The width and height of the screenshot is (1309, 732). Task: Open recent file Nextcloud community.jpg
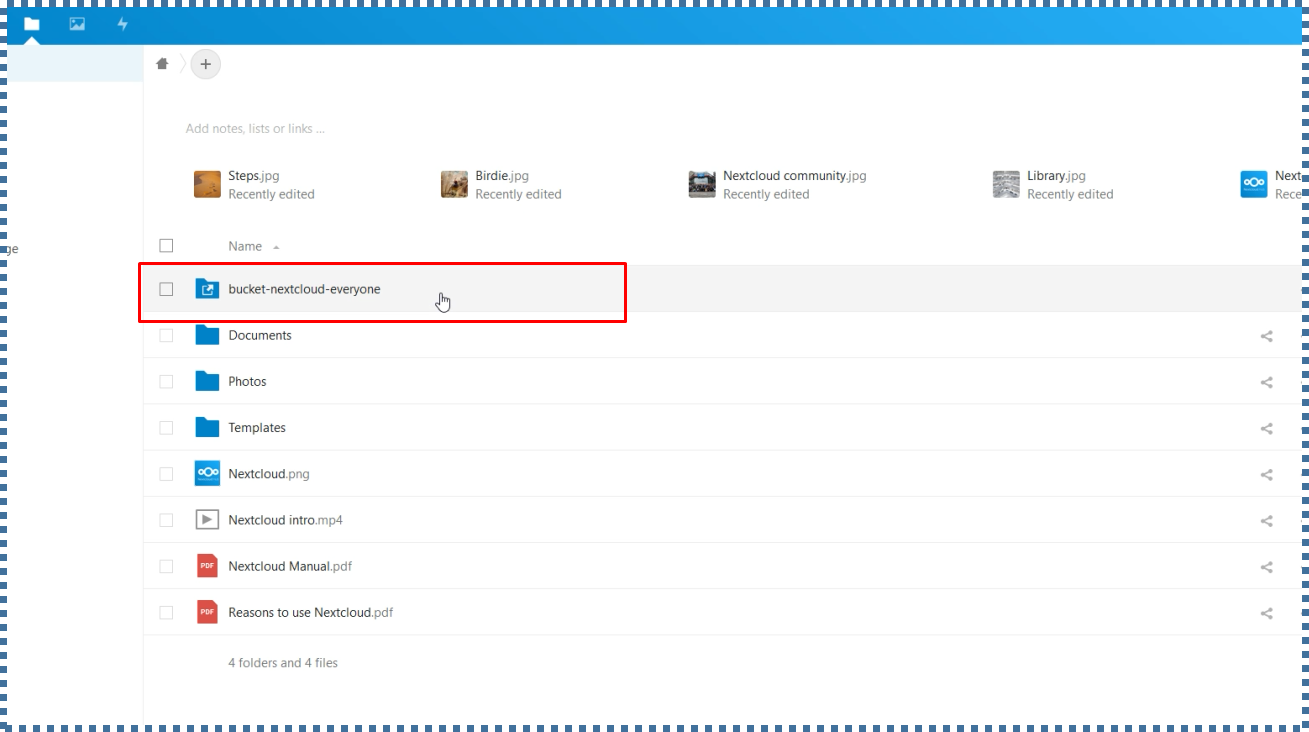(x=778, y=184)
